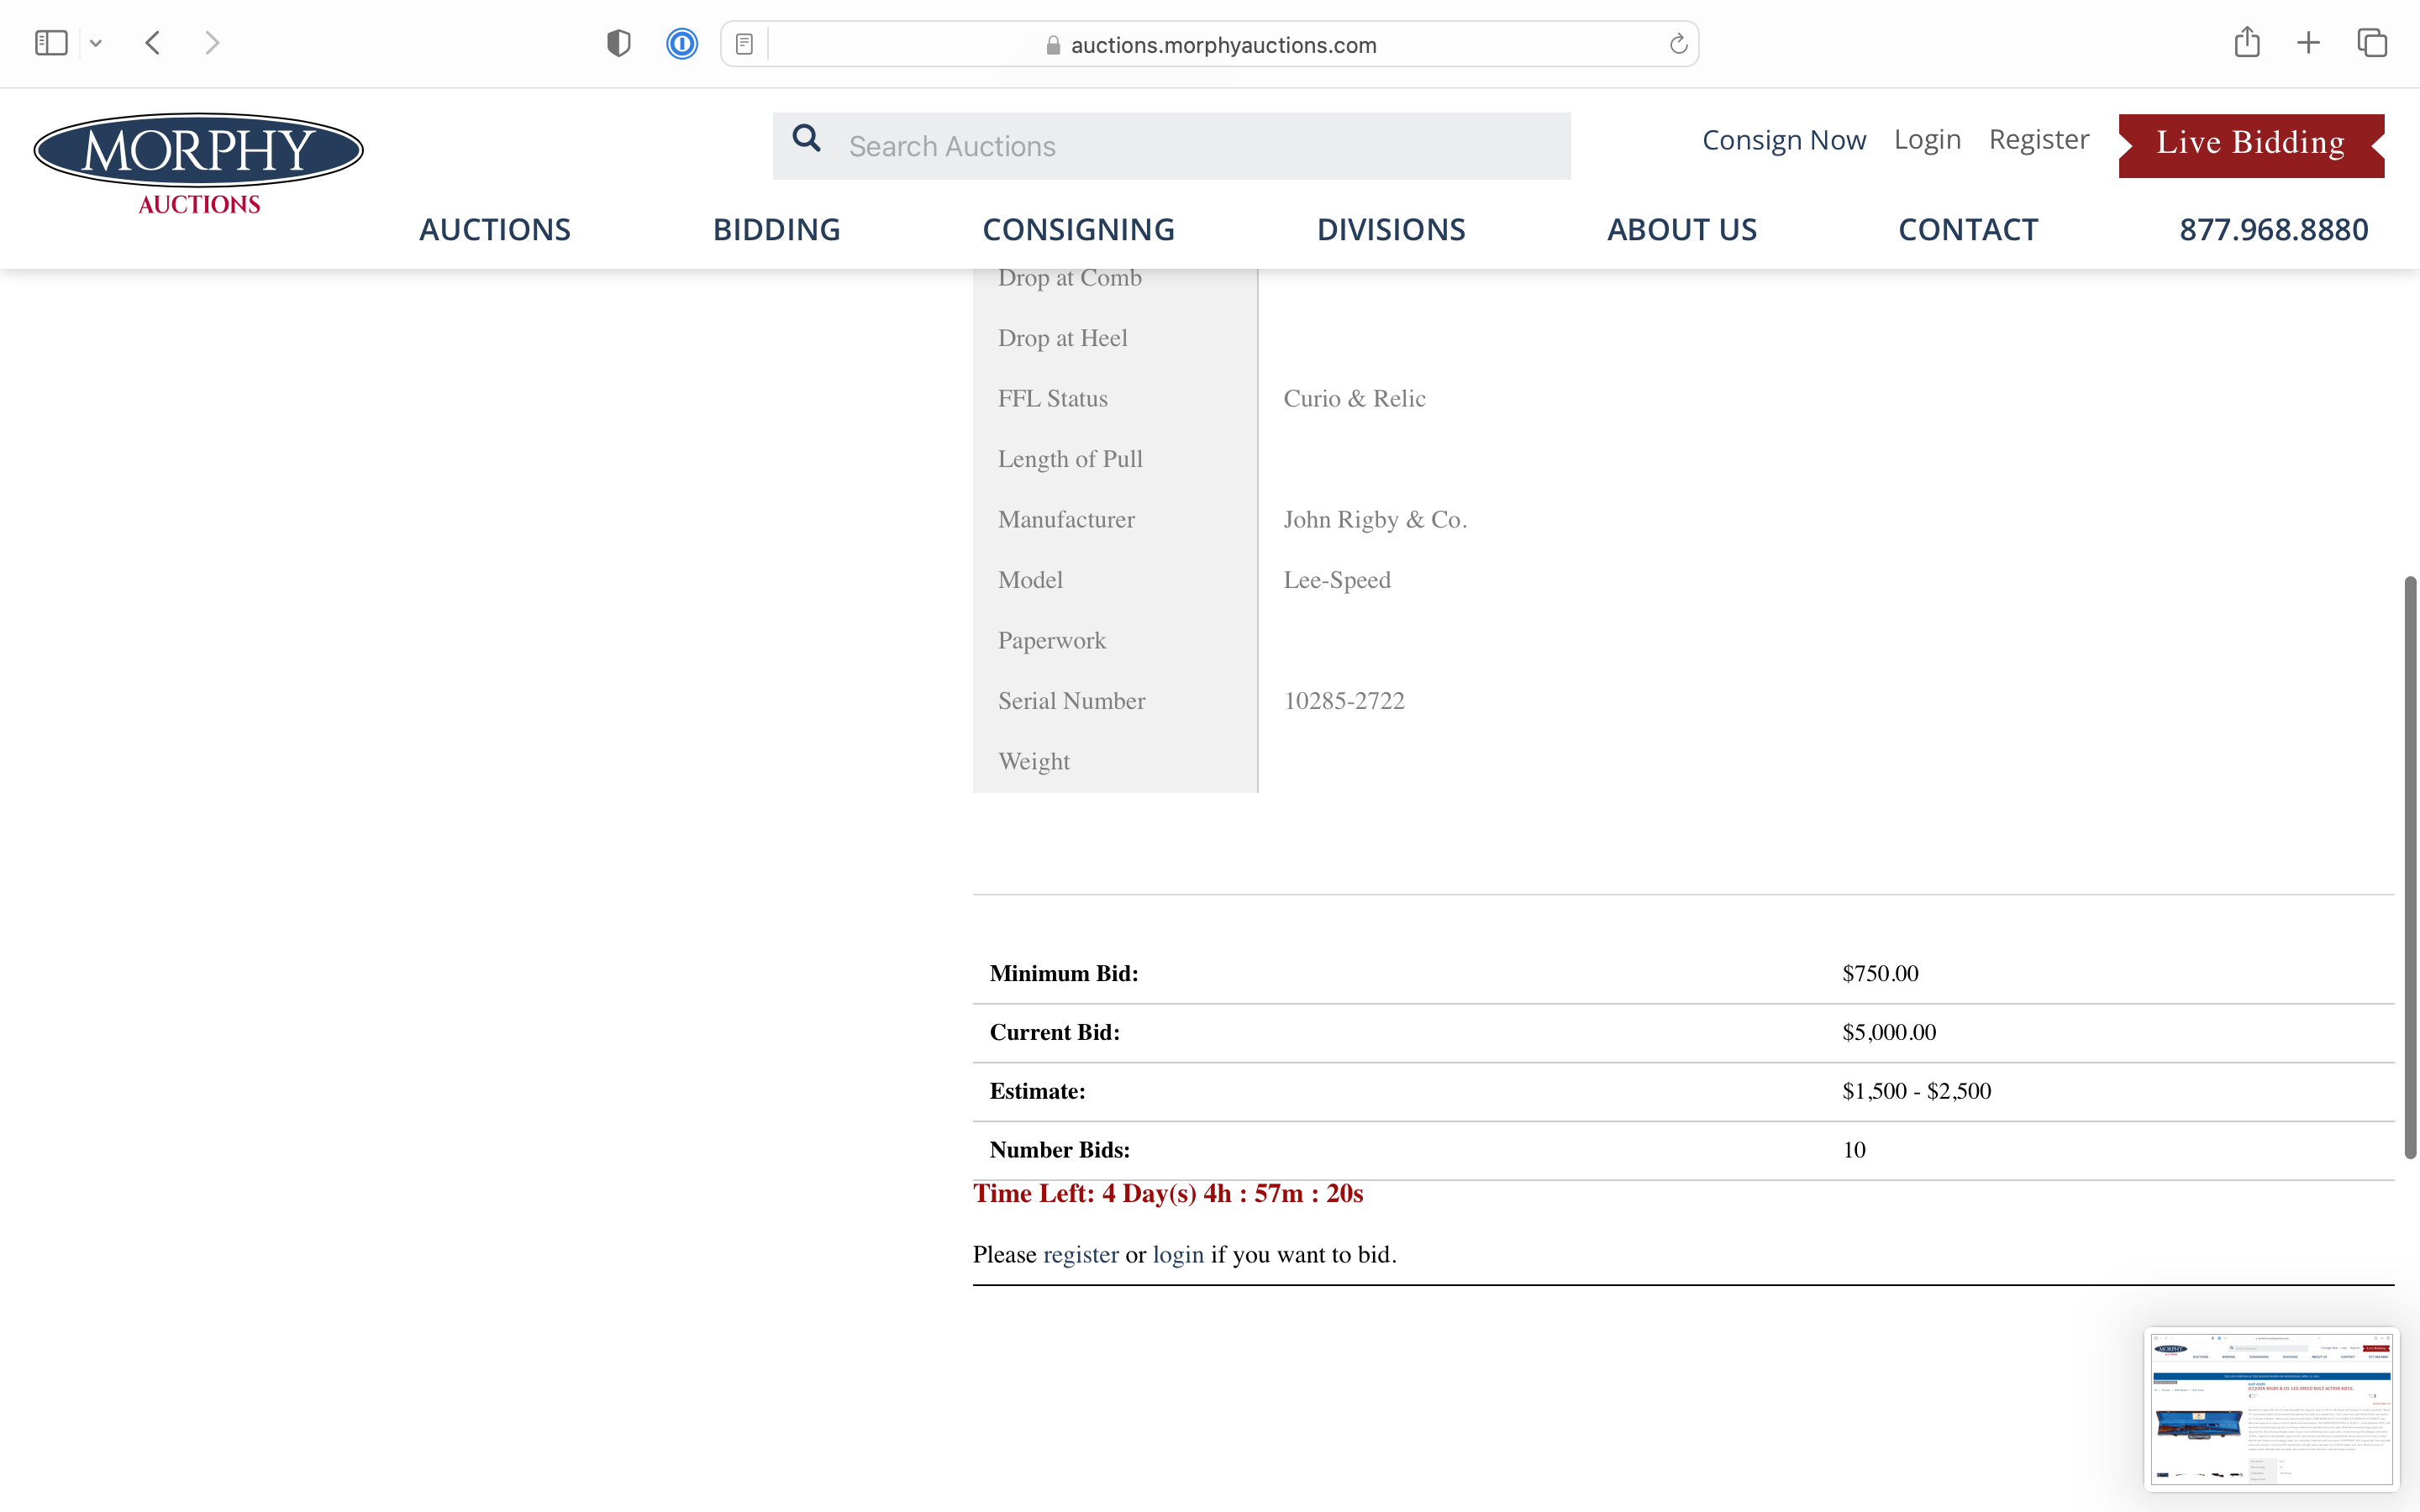Click the Number Bids label

click(x=1059, y=1150)
